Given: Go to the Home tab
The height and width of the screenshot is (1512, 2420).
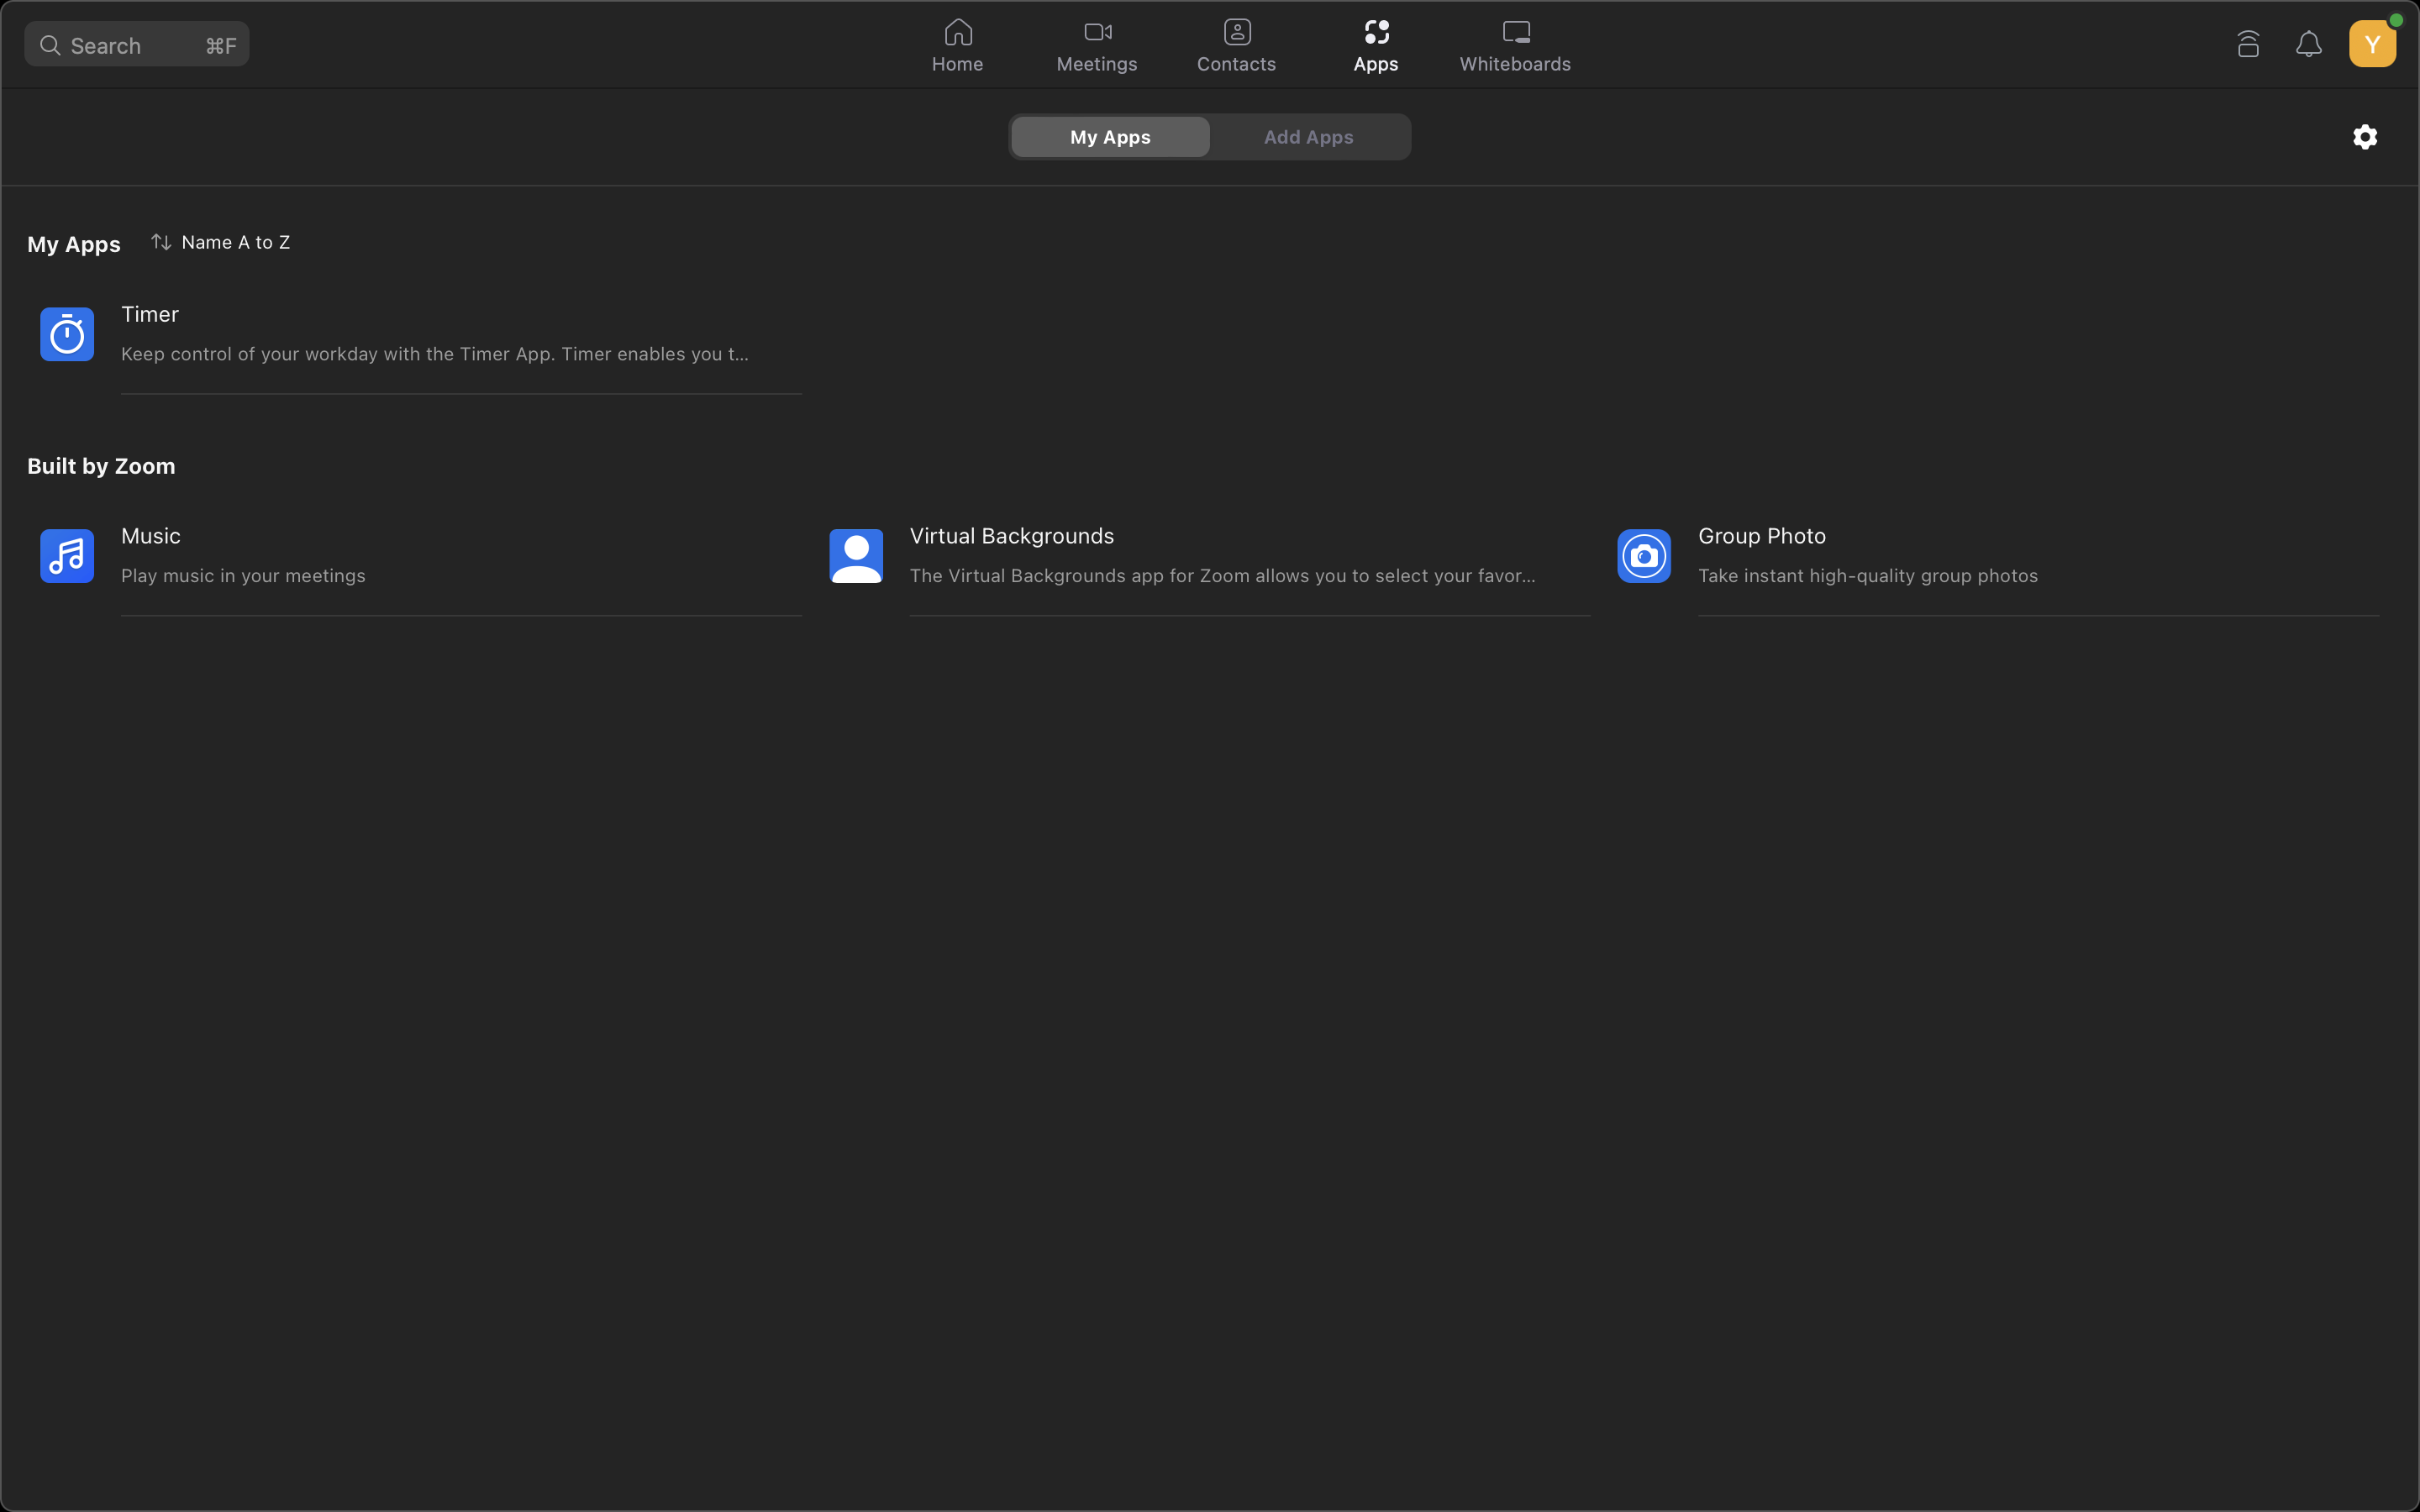Looking at the screenshot, I should click(957, 46).
